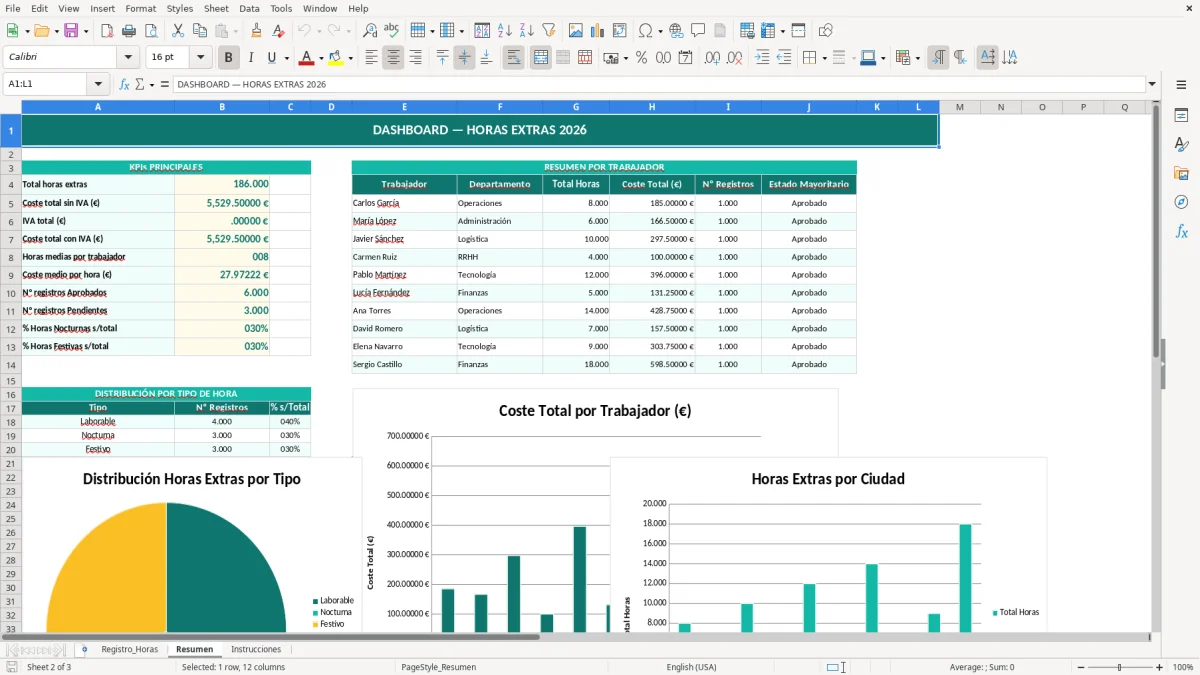Open Conditional Formatting dropdown arrow
The width and height of the screenshot is (1200, 675).
tap(917, 58)
